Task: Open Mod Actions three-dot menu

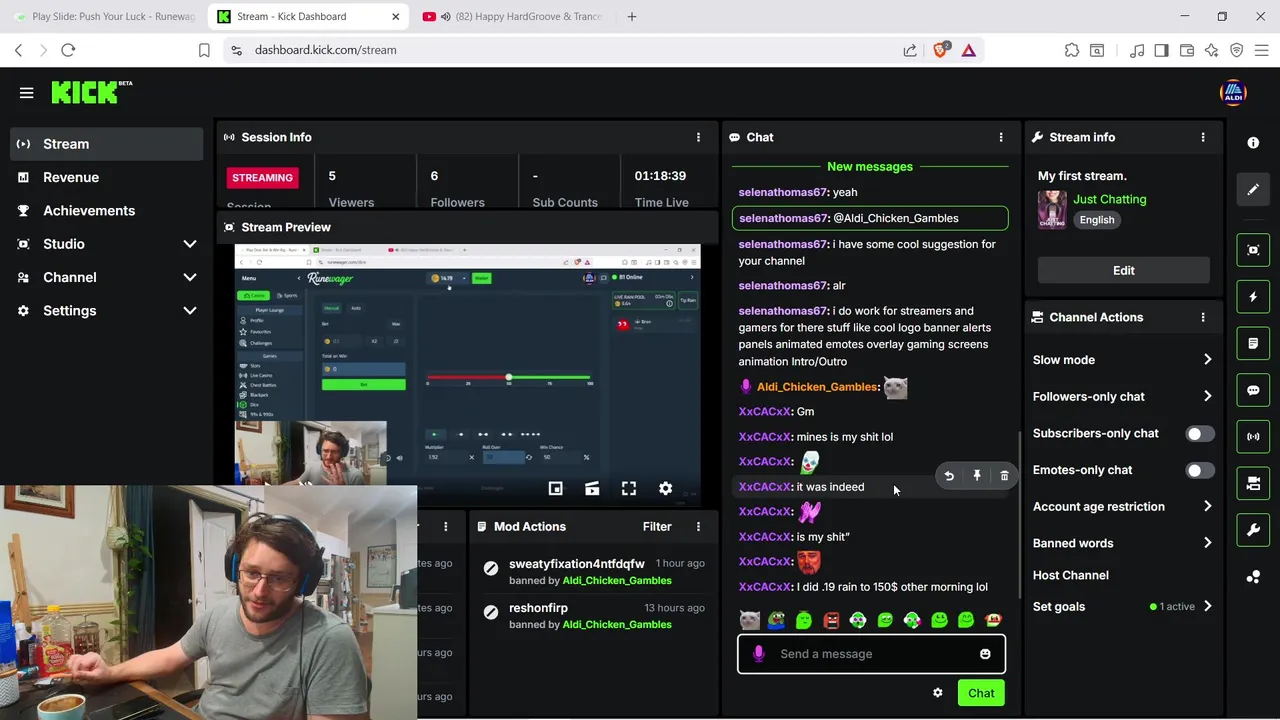Action: (x=698, y=526)
